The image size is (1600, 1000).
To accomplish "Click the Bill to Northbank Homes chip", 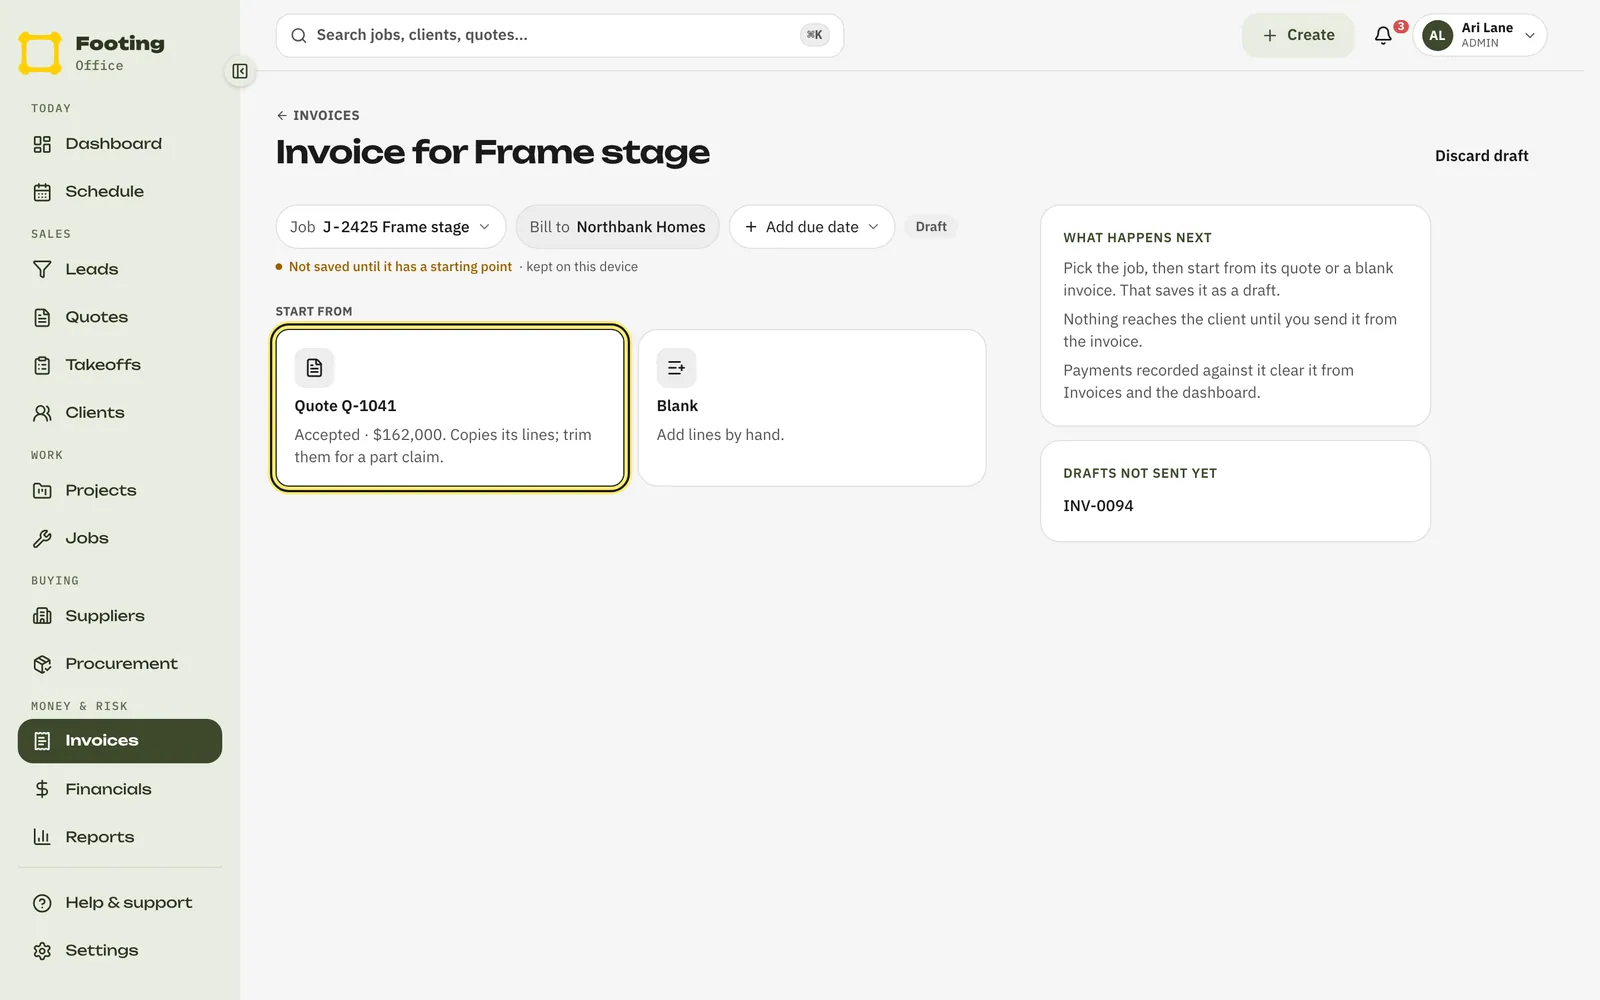I will point(618,227).
